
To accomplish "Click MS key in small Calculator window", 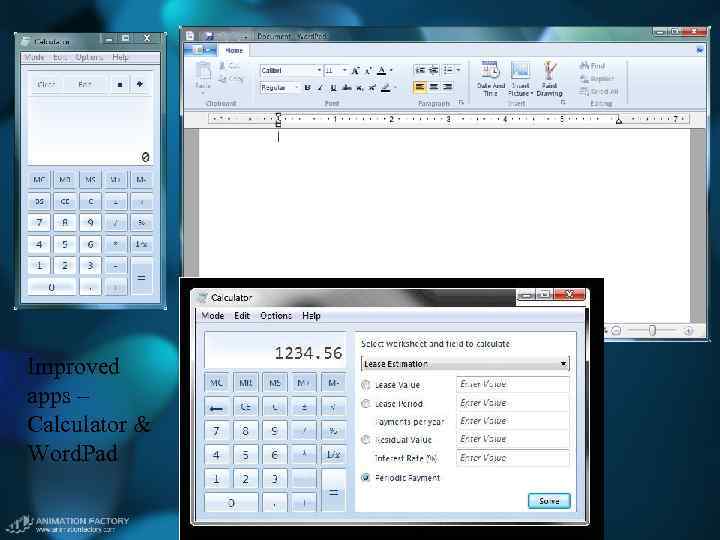I will 90,180.
